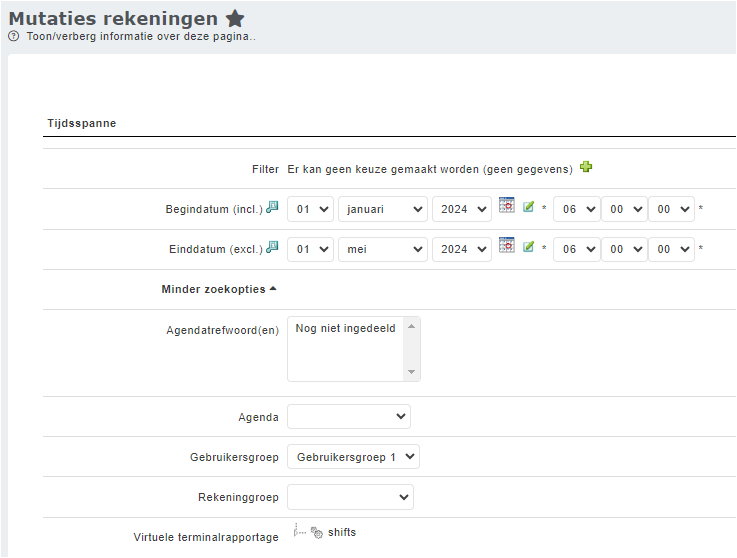737x558 pixels.
Task: Click the favorite star next to Mutaties rekeningen
Action: point(235,19)
